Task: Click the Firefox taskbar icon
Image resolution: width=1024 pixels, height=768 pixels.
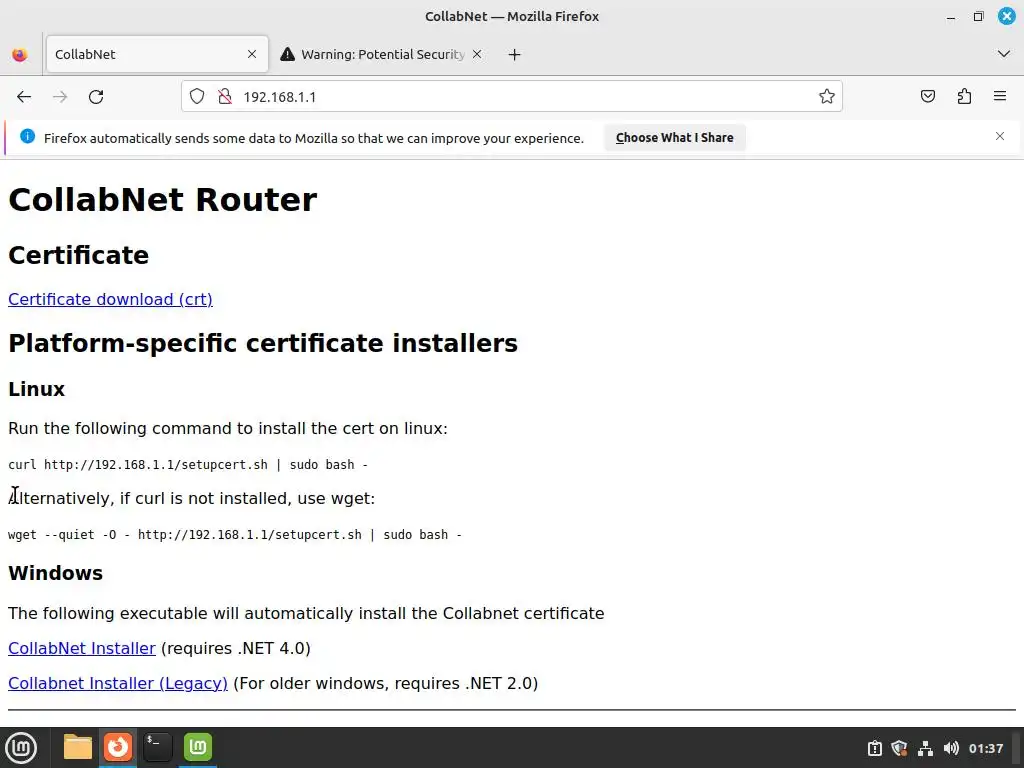Action: point(118,747)
